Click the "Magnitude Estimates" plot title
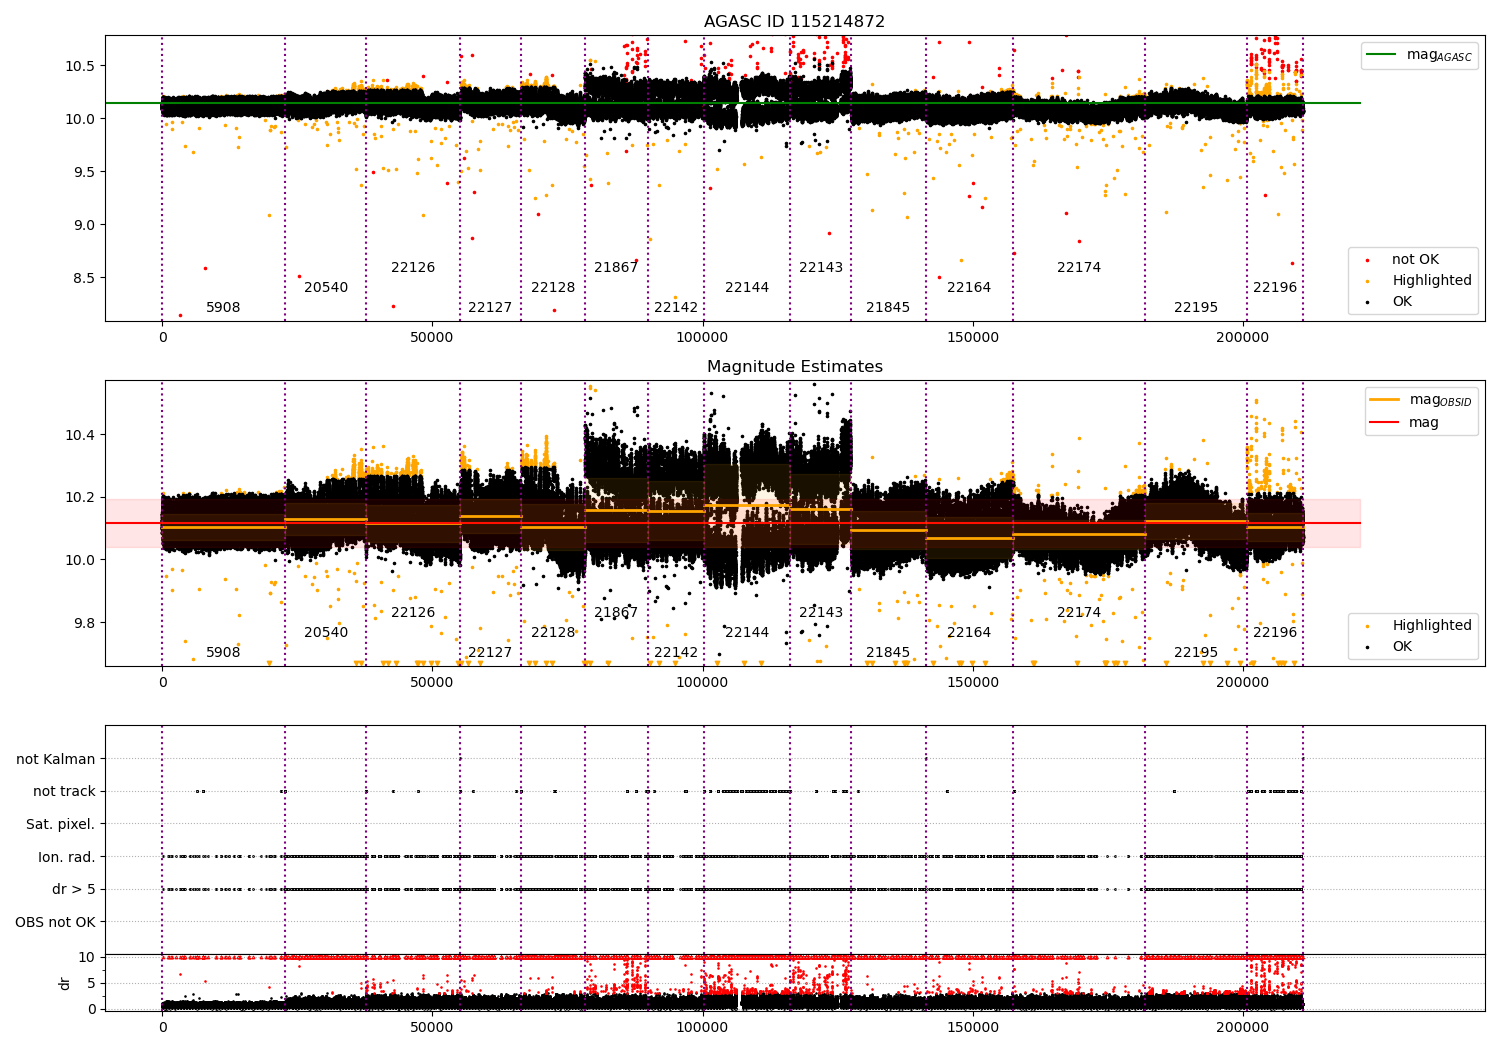This screenshot has height=1050, width=1500. [794, 367]
